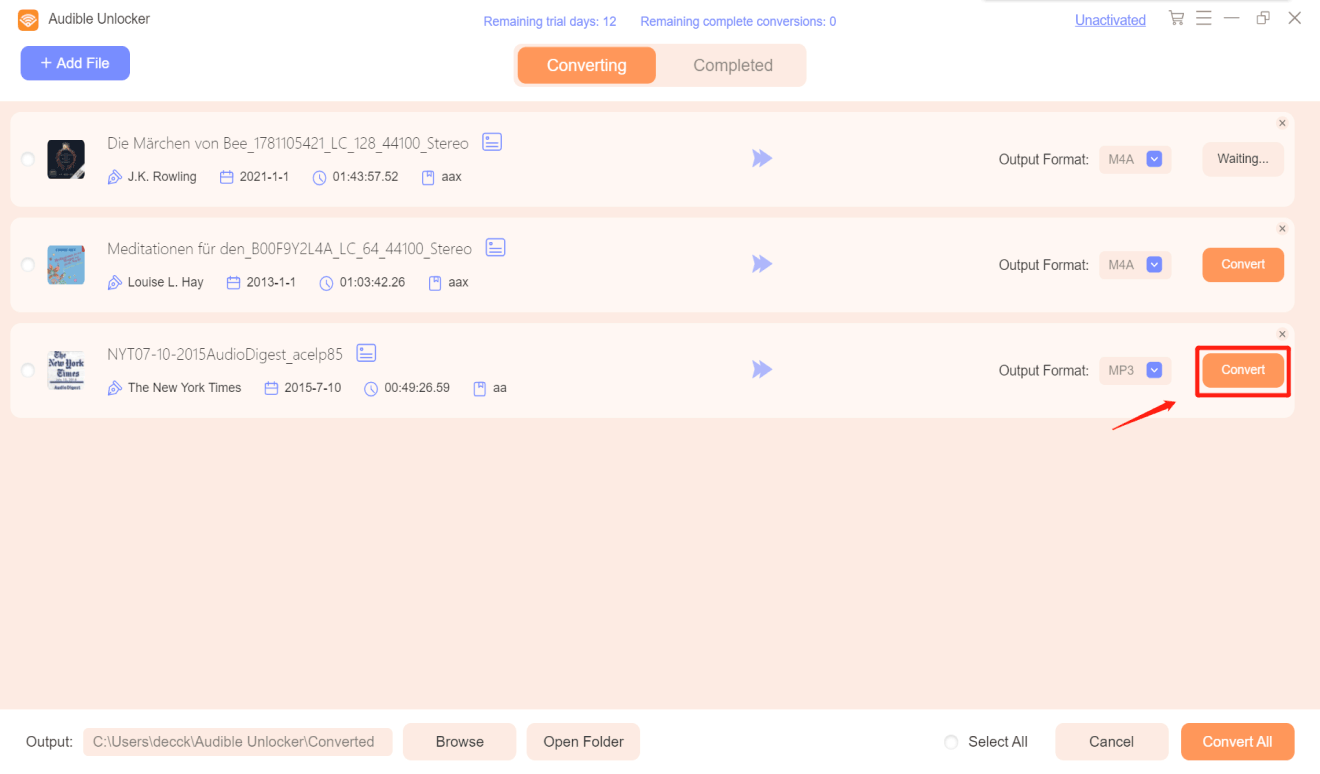The height and width of the screenshot is (774, 1320).
Task: Click the Open Folder button
Action: [583, 742]
